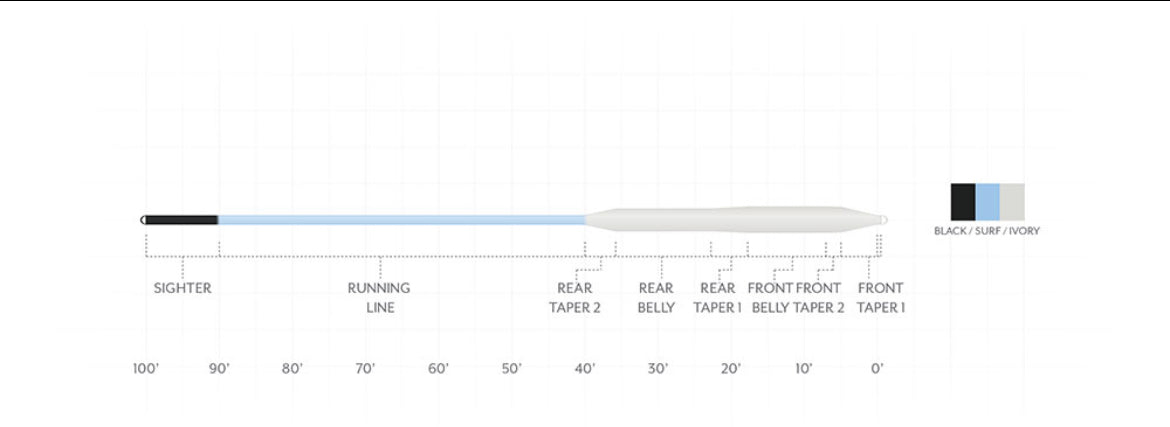Click the REAR TAPER 2 label
The height and width of the screenshot is (427, 1170).
click(x=575, y=298)
